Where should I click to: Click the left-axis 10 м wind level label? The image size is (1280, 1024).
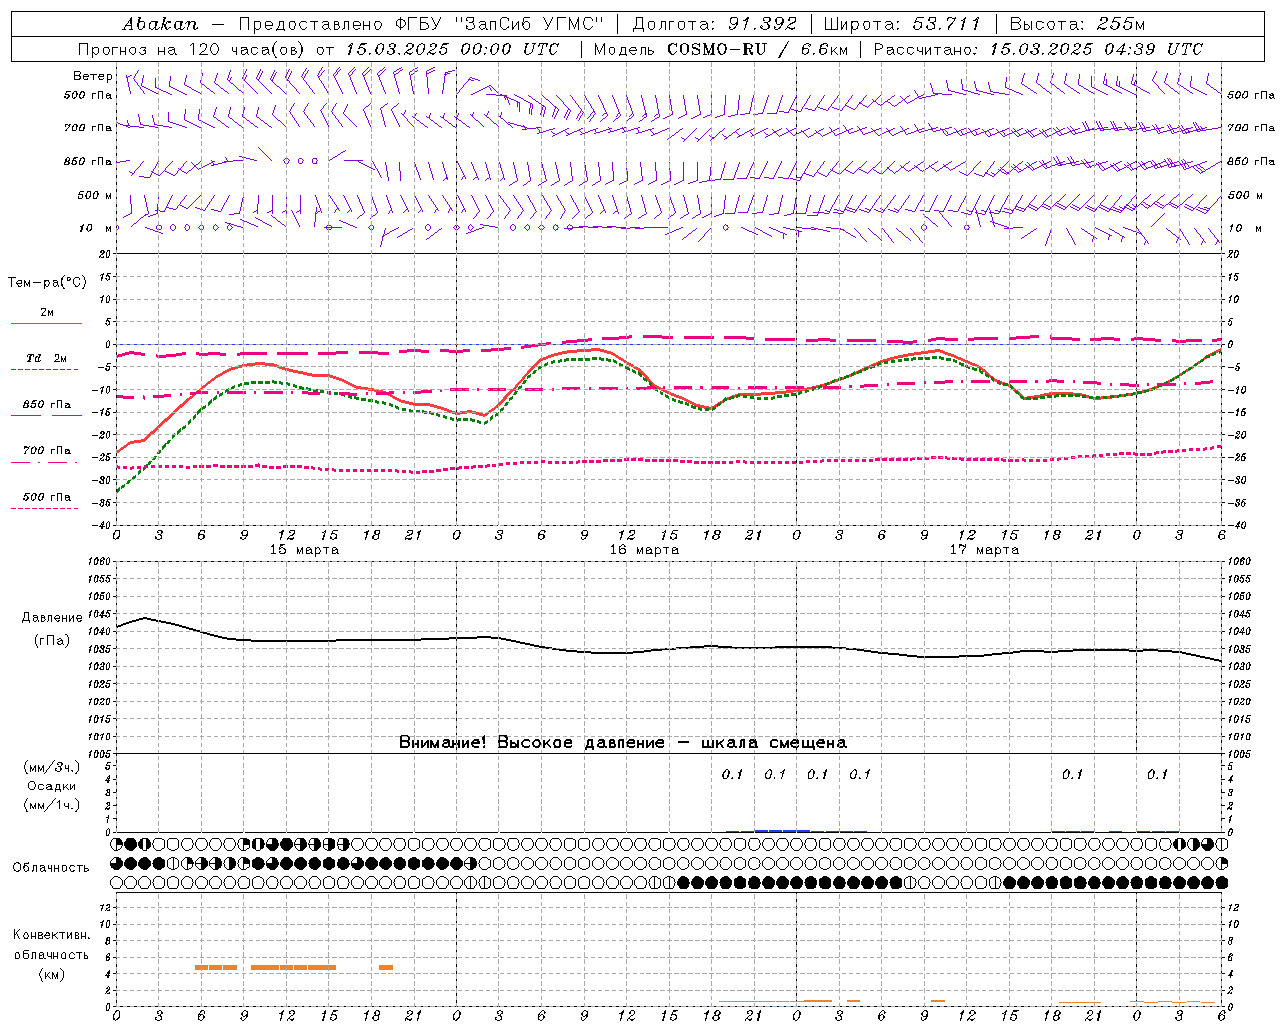click(95, 228)
